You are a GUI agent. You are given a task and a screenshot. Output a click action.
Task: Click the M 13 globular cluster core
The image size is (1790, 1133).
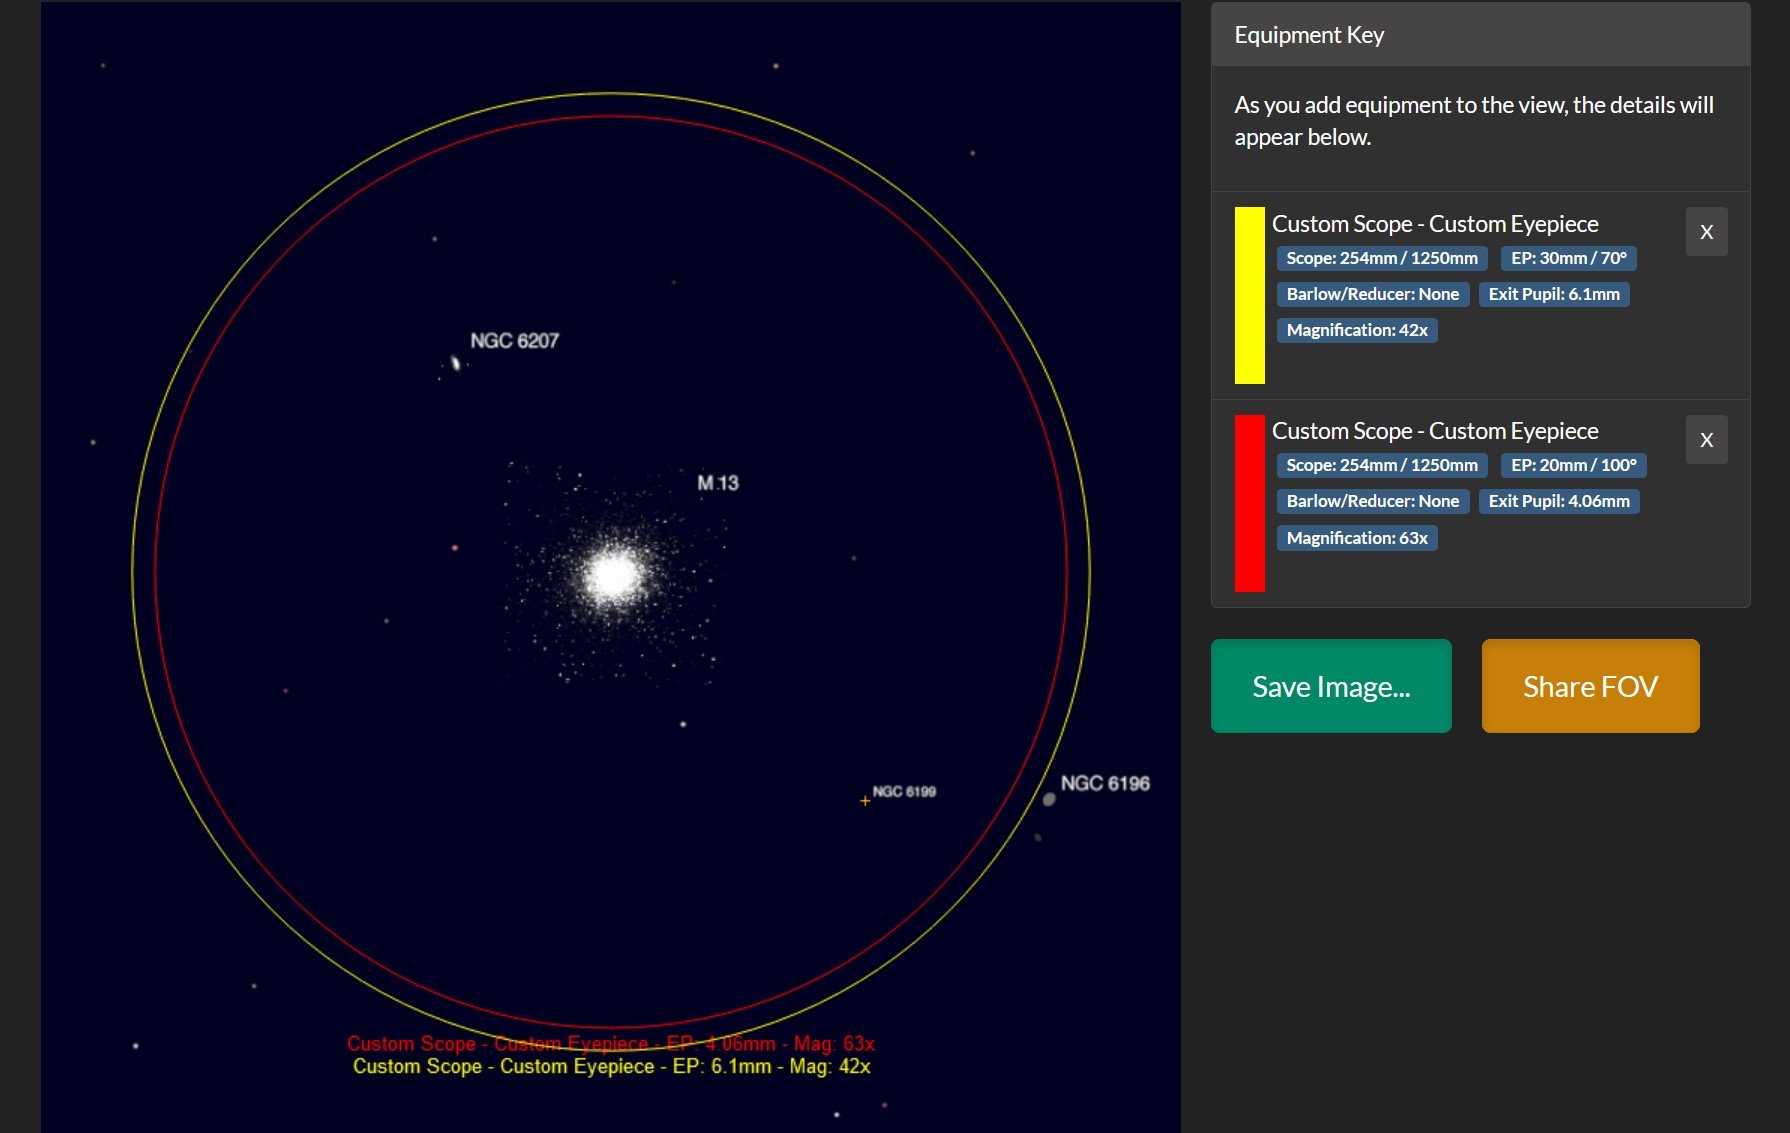click(613, 575)
